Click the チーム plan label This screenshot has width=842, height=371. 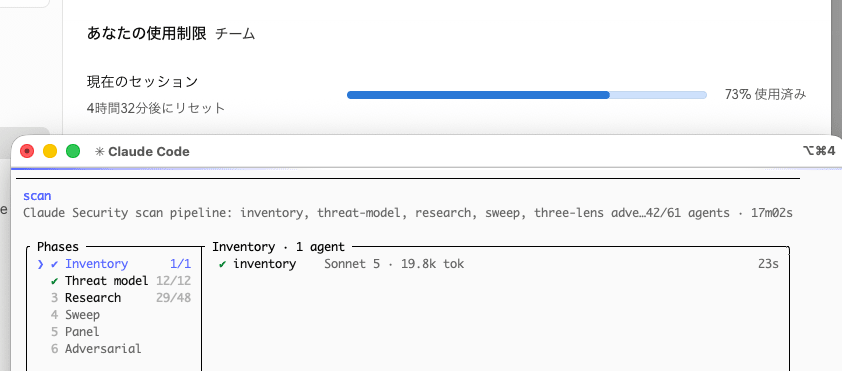pos(235,34)
